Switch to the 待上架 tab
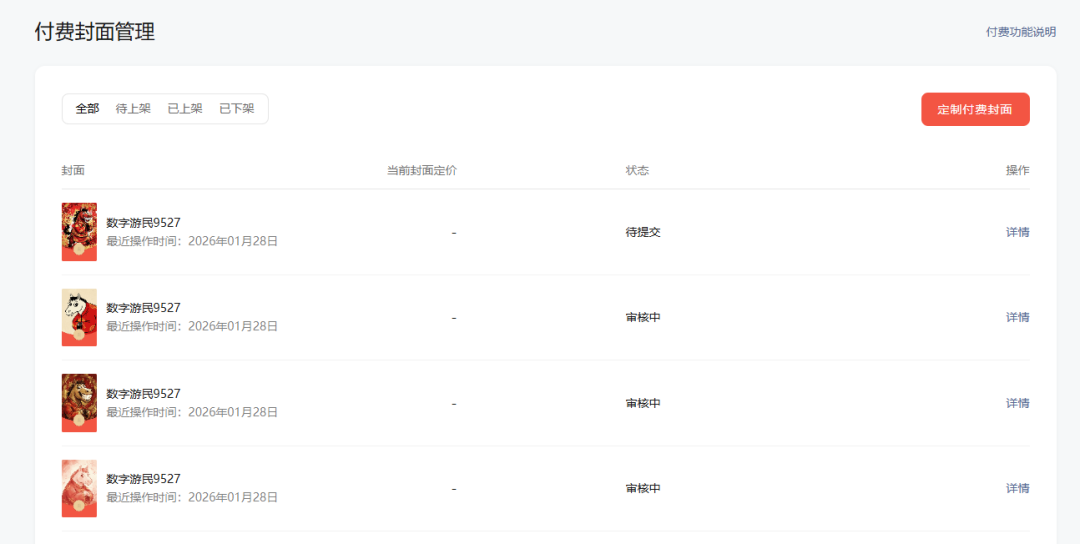The width and height of the screenshot is (1080, 544). click(133, 109)
